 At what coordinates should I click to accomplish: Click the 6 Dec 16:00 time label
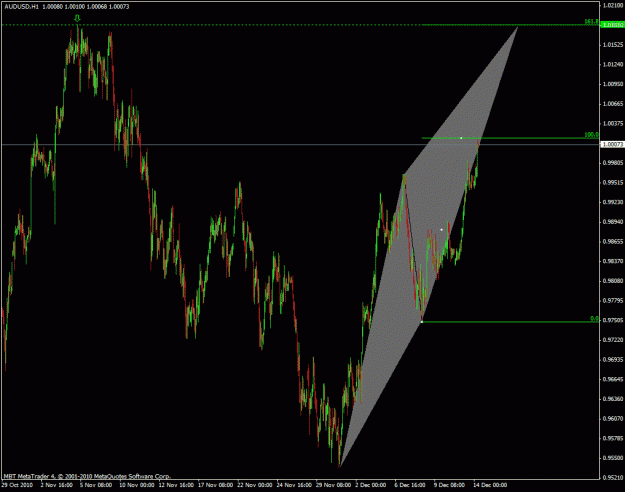pyautogui.click(x=411, y=485)
